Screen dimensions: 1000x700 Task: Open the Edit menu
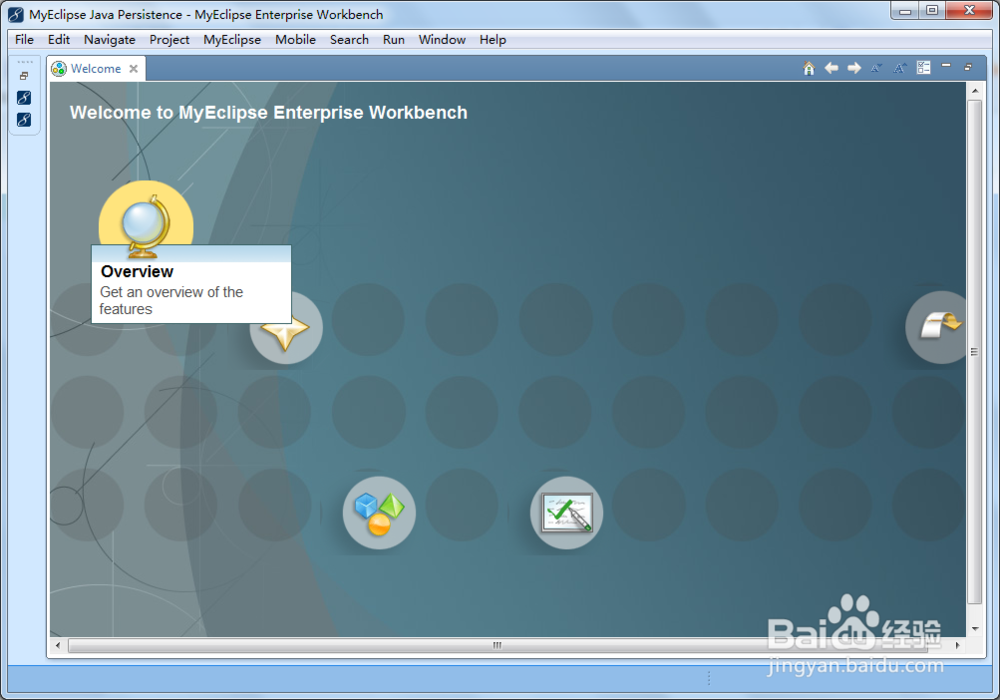(x=59, y=40)
